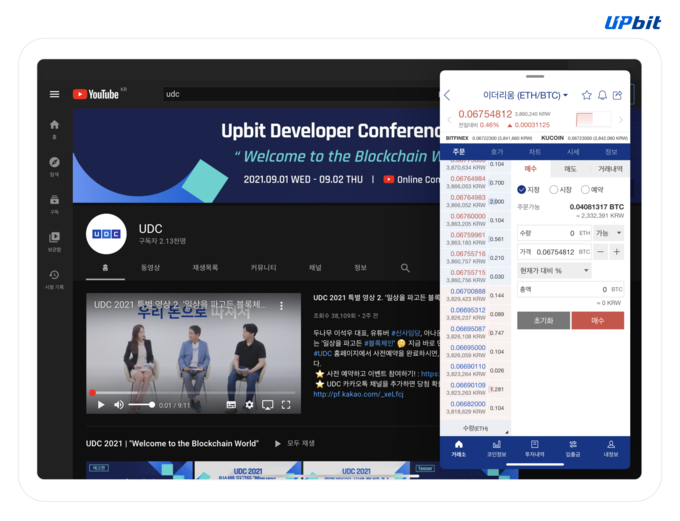This screenshot has height=521, width=680.
Task: Open 투자내역 in Upbit bottom bar
Action: point(535,449)
